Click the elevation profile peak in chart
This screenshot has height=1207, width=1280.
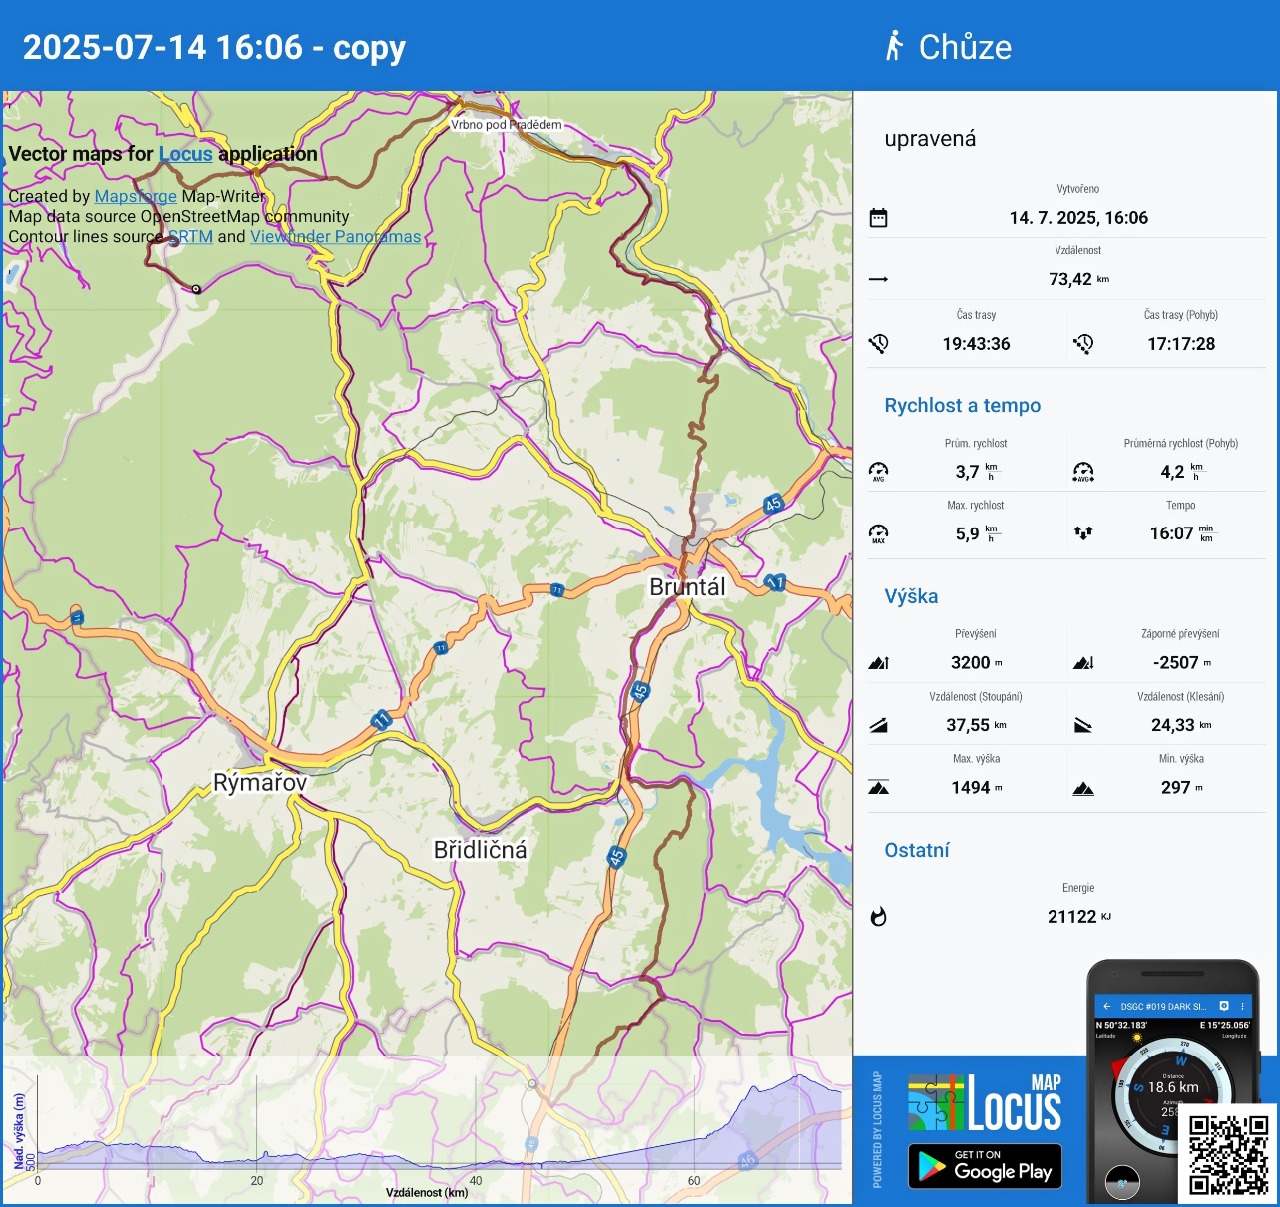coord(800,1076)
